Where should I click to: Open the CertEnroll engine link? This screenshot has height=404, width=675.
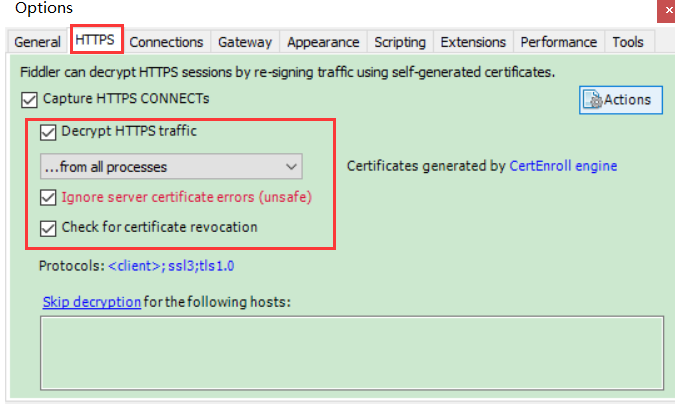(563, 166)
